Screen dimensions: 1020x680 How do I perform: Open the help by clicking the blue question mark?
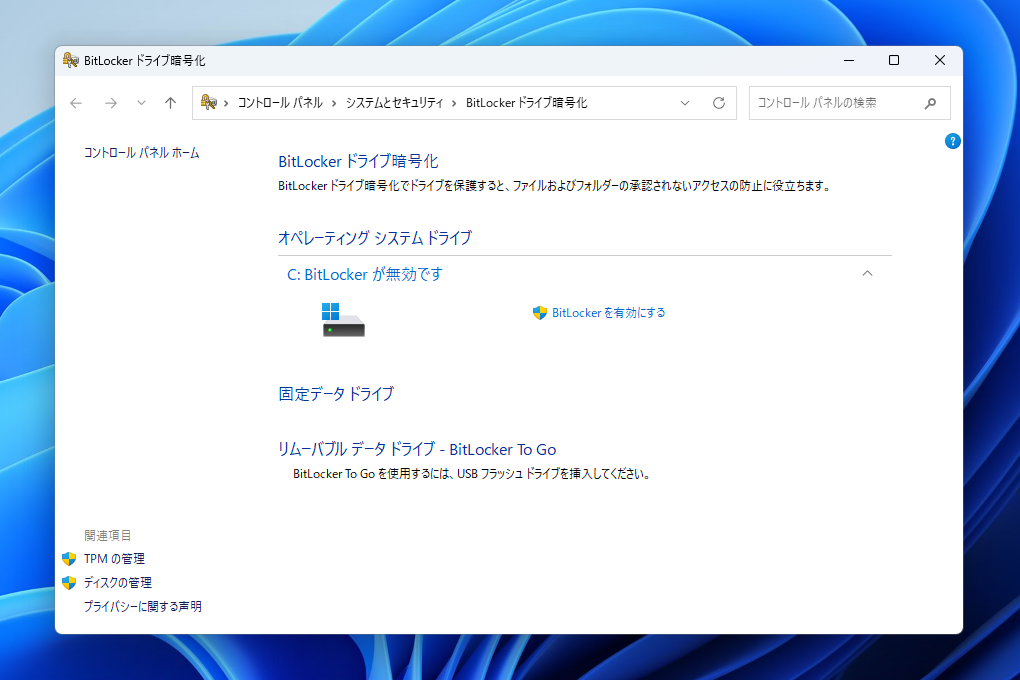[952, 141]
